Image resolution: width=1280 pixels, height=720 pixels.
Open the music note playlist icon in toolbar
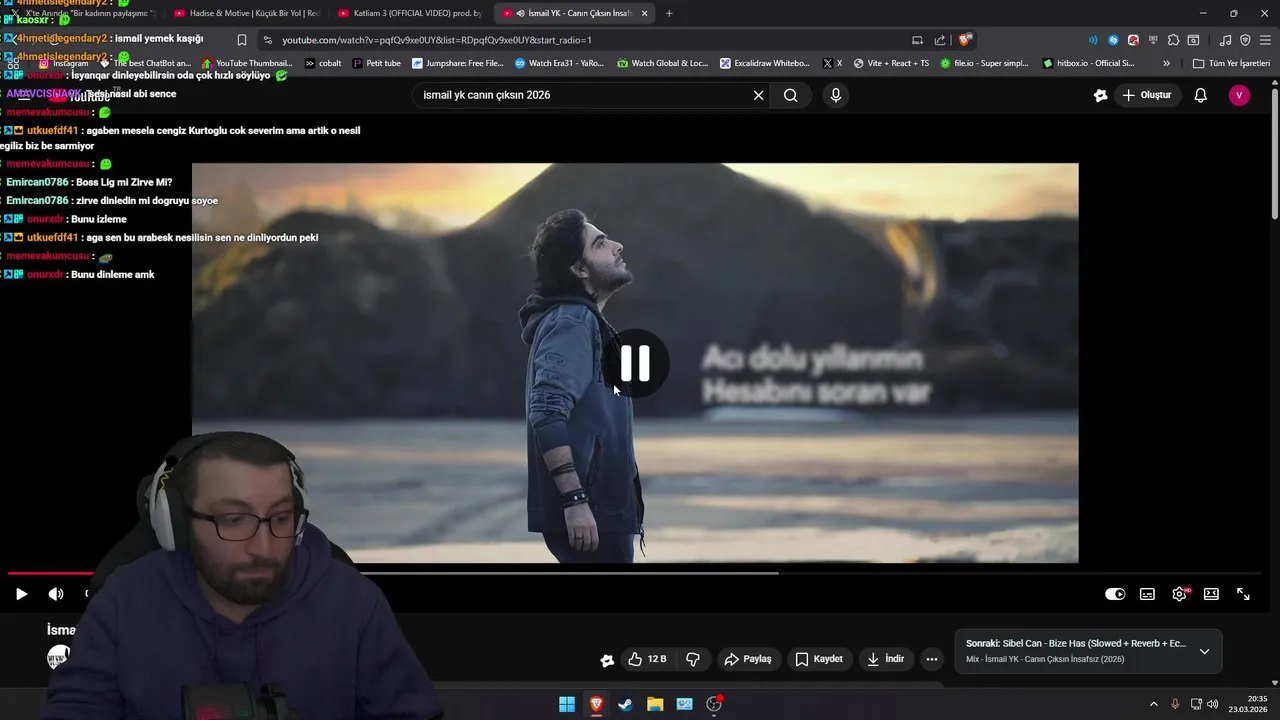click(1225, 40)
